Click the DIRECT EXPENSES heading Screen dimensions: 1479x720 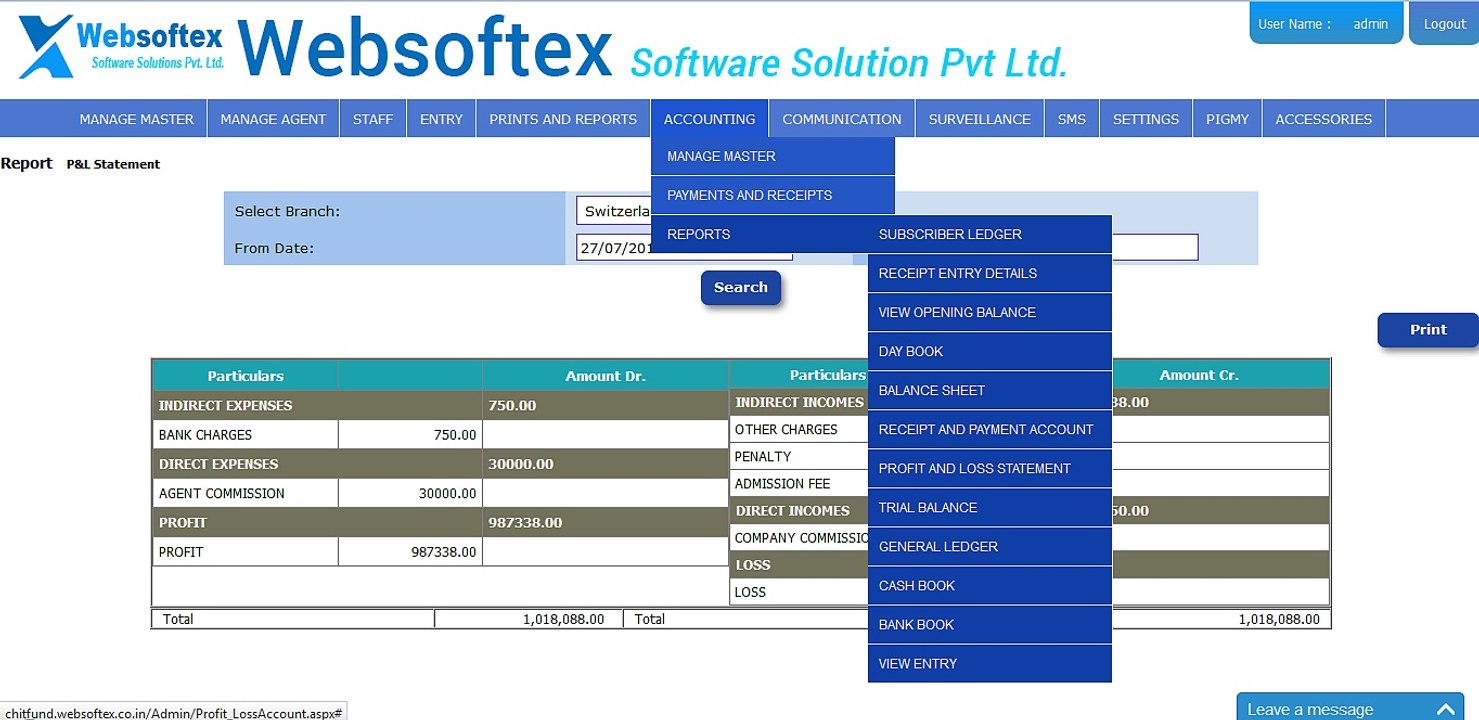(218, 464)
